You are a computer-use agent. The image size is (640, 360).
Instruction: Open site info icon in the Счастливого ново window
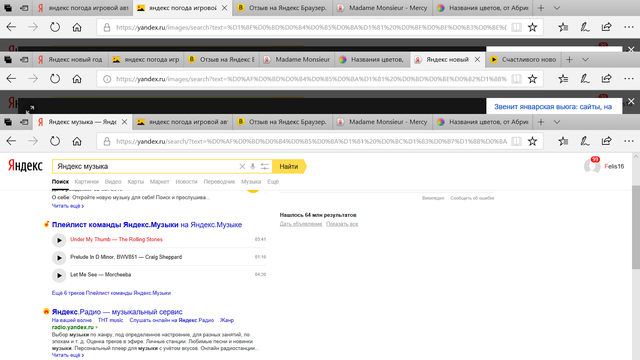click(107, 79)
